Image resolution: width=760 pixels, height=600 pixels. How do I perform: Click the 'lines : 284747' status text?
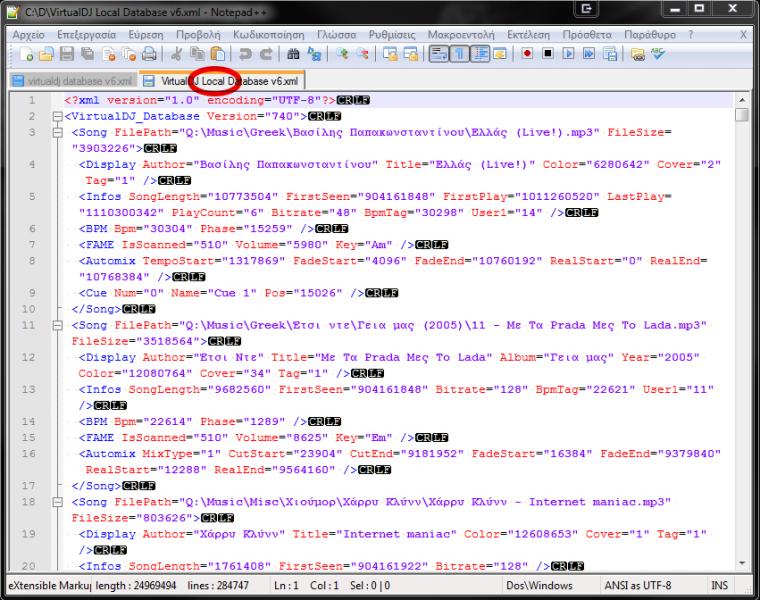[218, 585]
